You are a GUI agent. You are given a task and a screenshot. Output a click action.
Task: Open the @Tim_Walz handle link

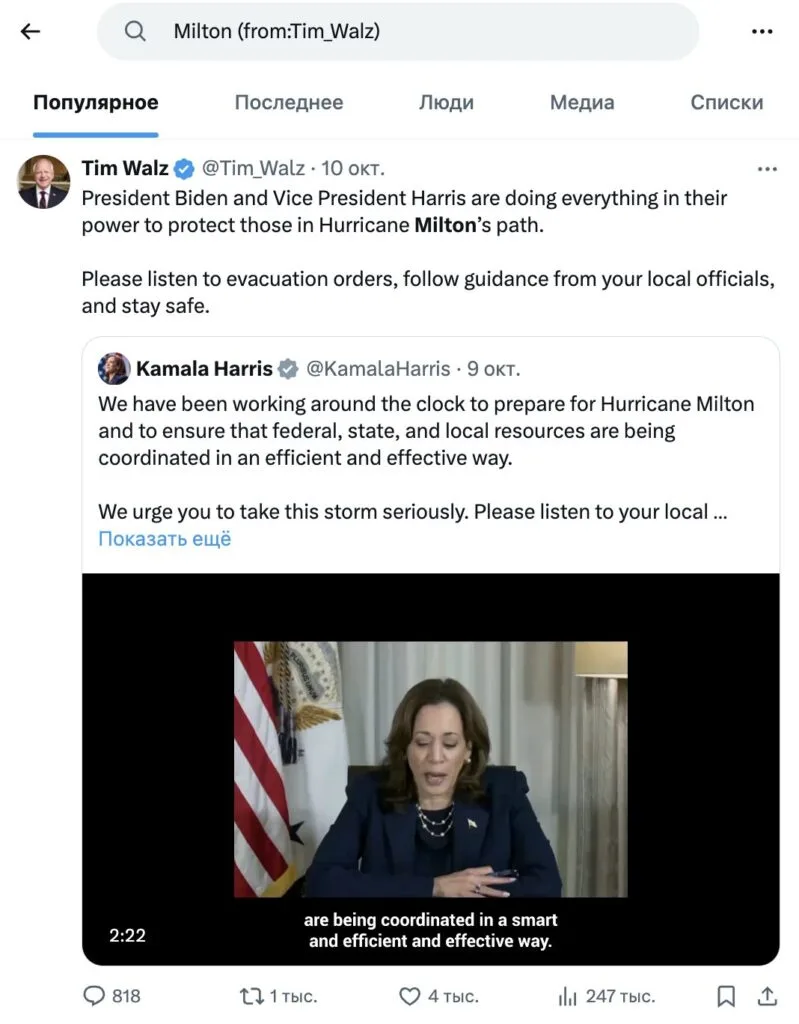pos(253,168)
